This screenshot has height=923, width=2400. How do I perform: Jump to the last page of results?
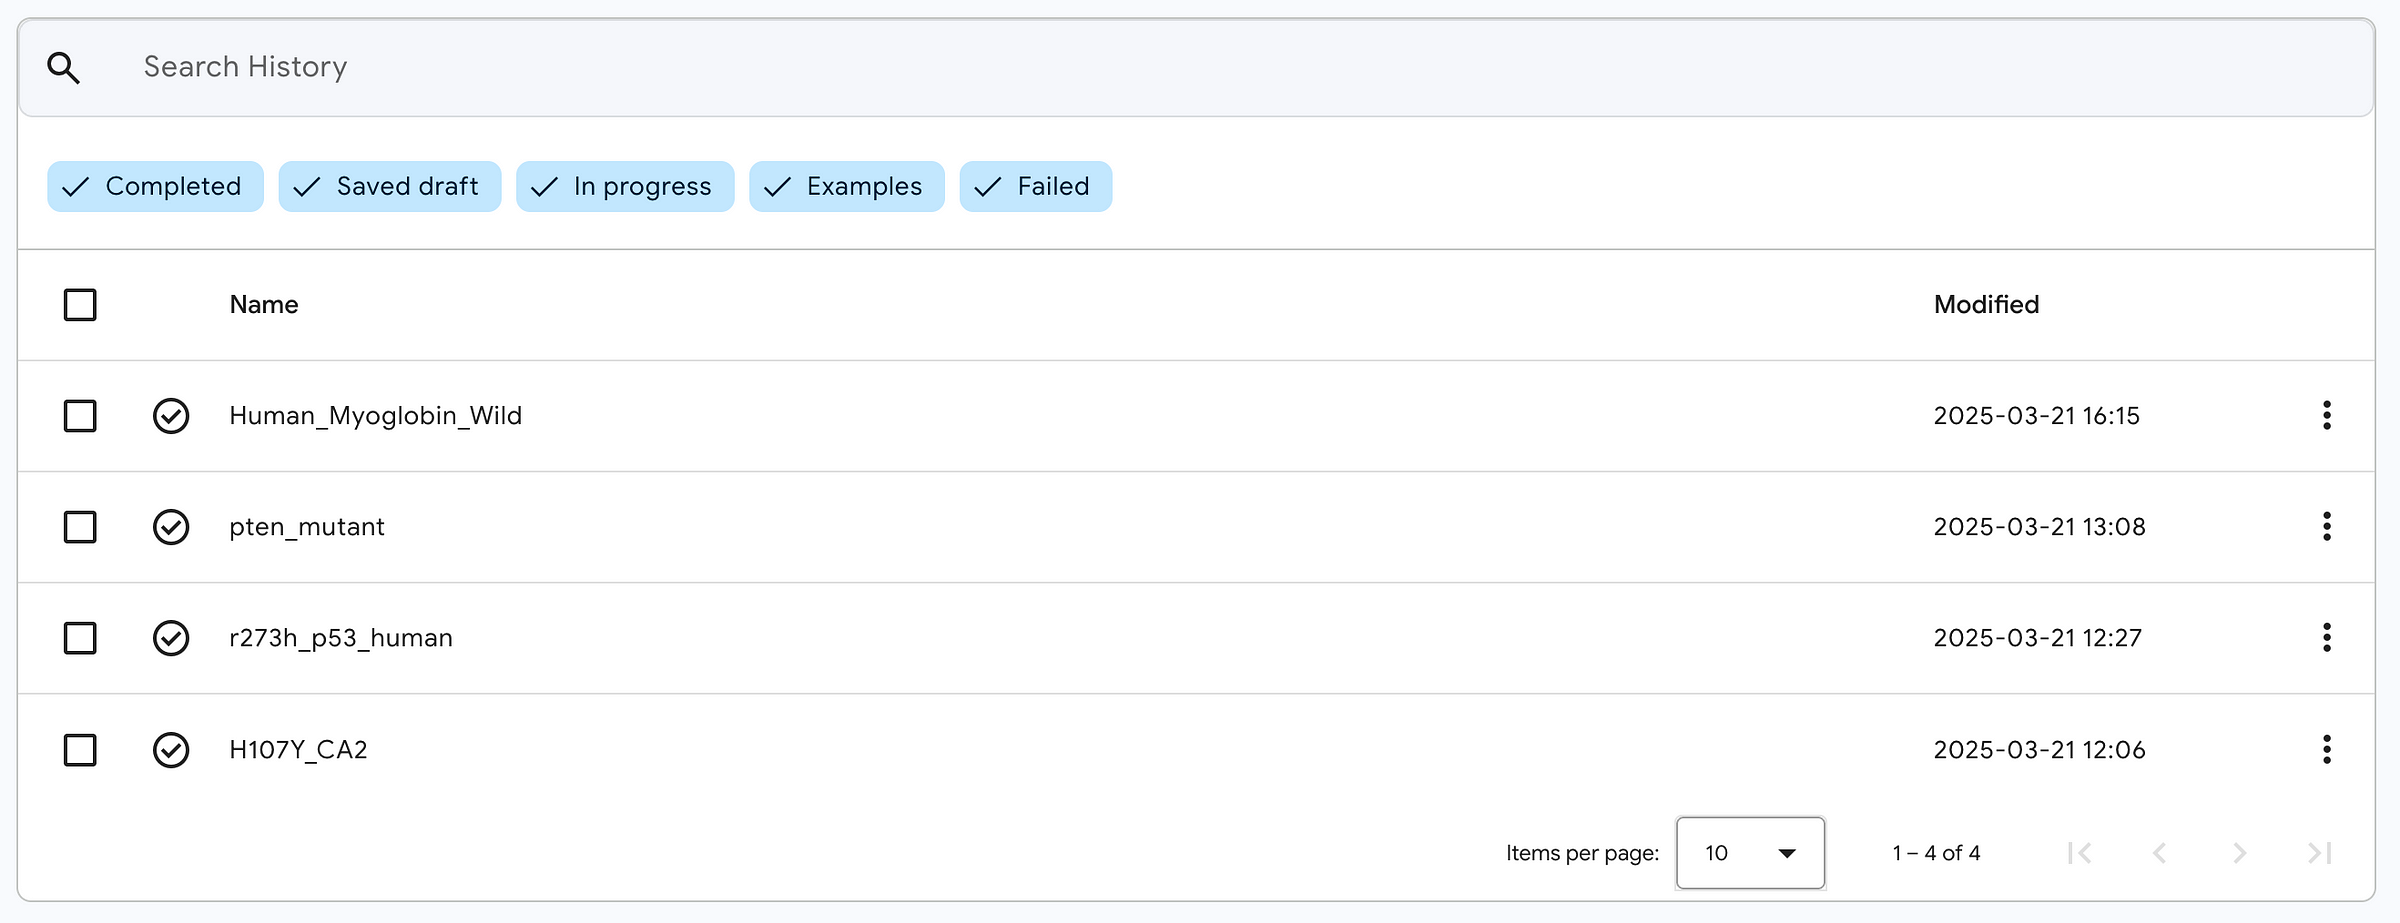pyautogui.click(x=2320, y=853)
